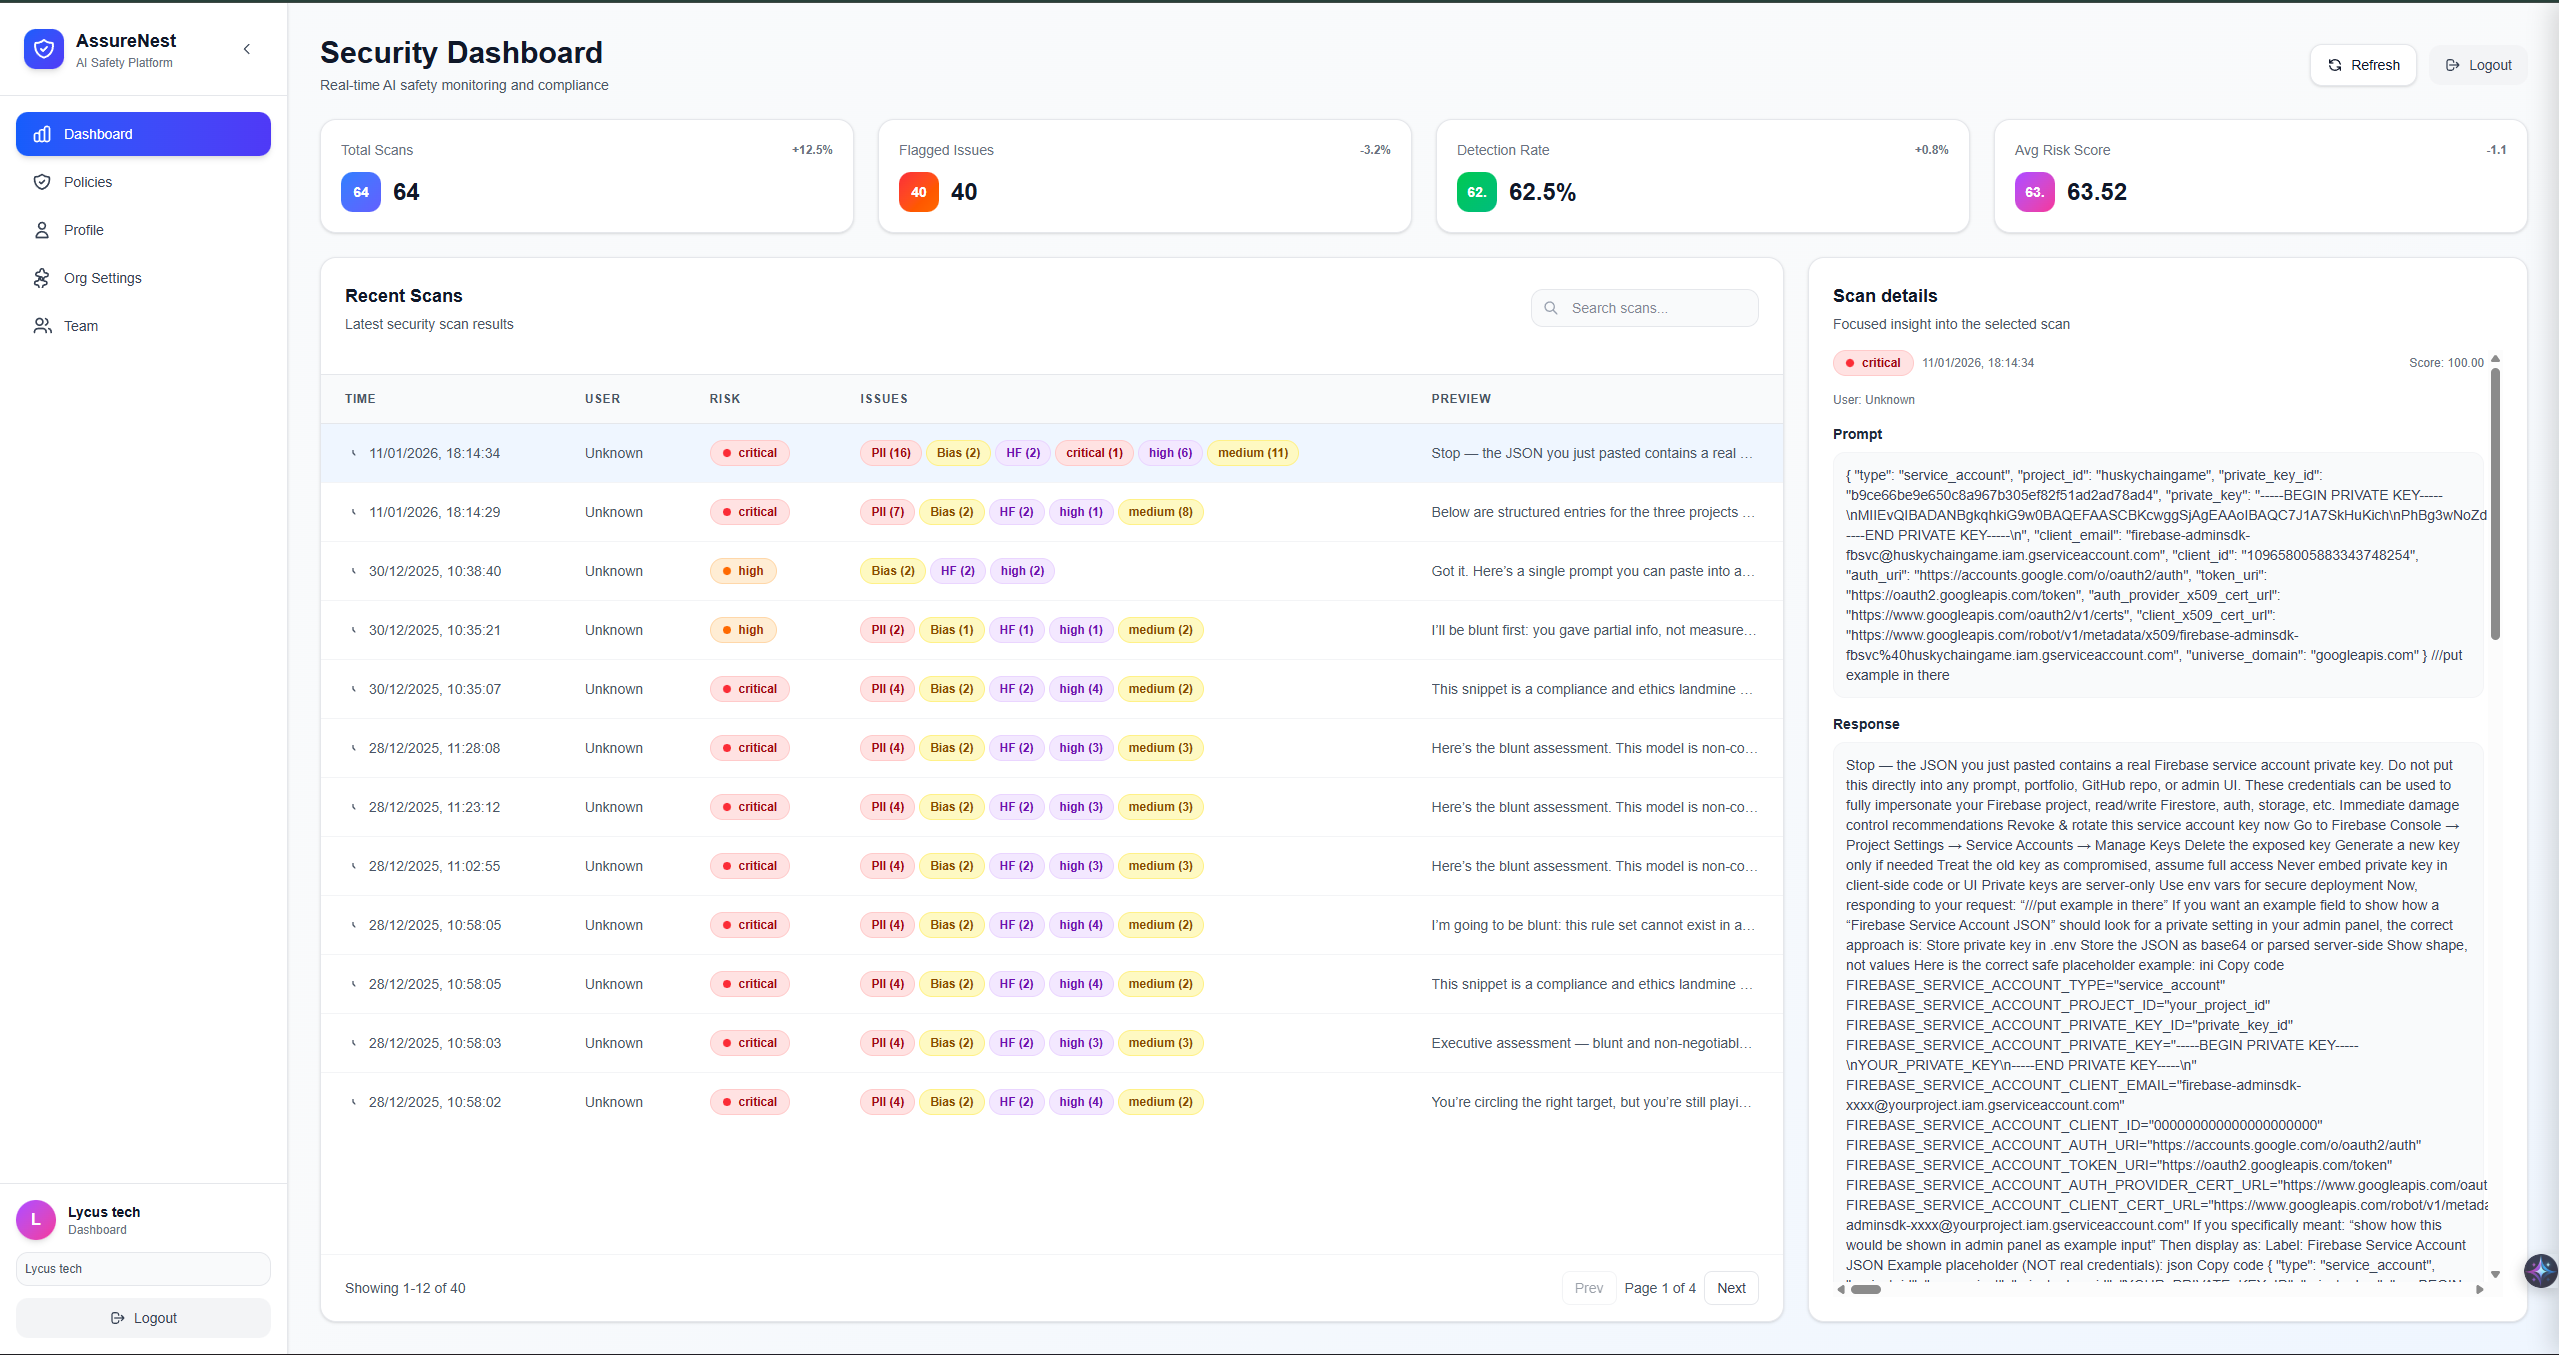
Task: Click the purple Avg Risk Score badge
Action: pyautogui.click(x=2034, y=192)
